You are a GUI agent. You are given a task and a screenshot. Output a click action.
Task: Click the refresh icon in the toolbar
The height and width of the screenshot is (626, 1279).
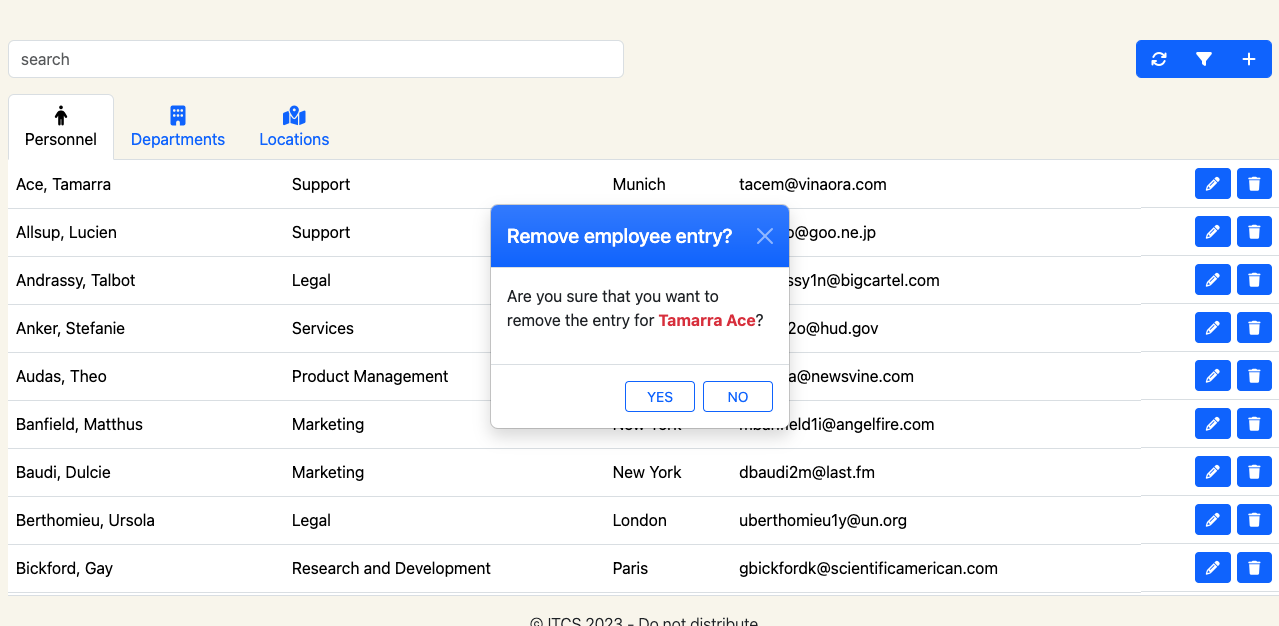coord(1159,59)
